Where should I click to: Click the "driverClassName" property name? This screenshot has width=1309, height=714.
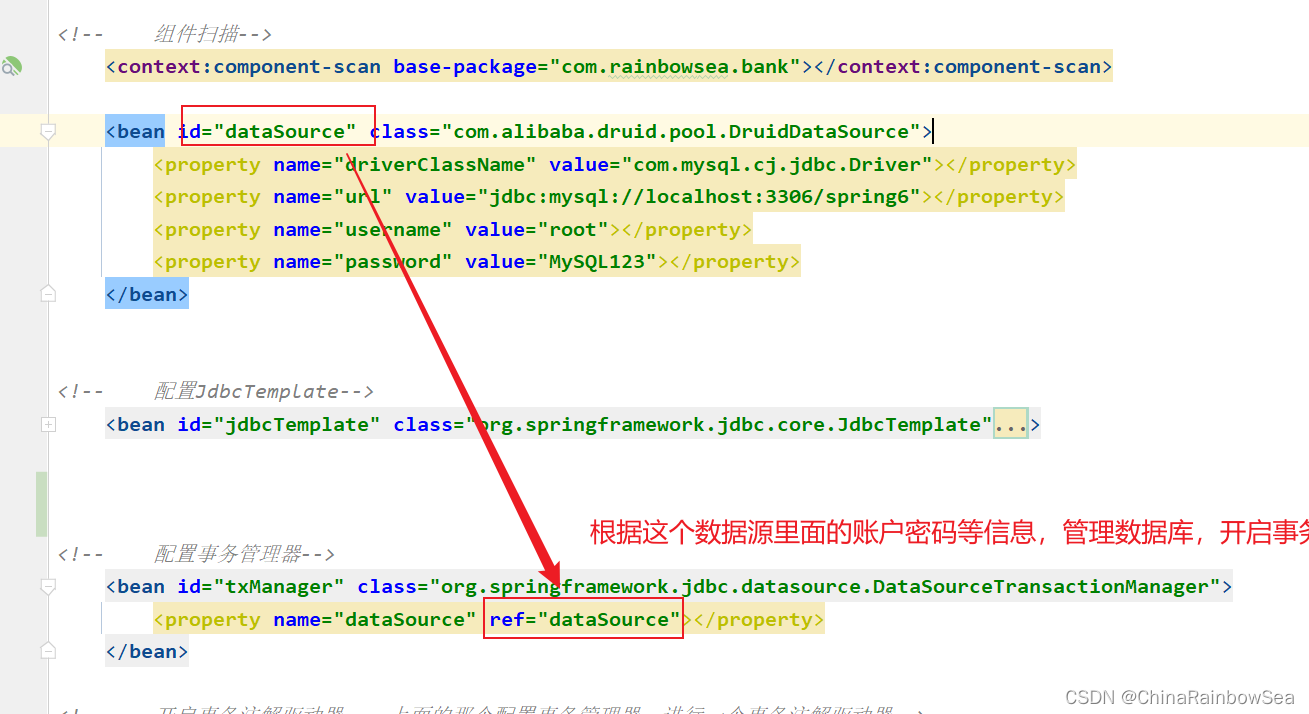(435, 164)
